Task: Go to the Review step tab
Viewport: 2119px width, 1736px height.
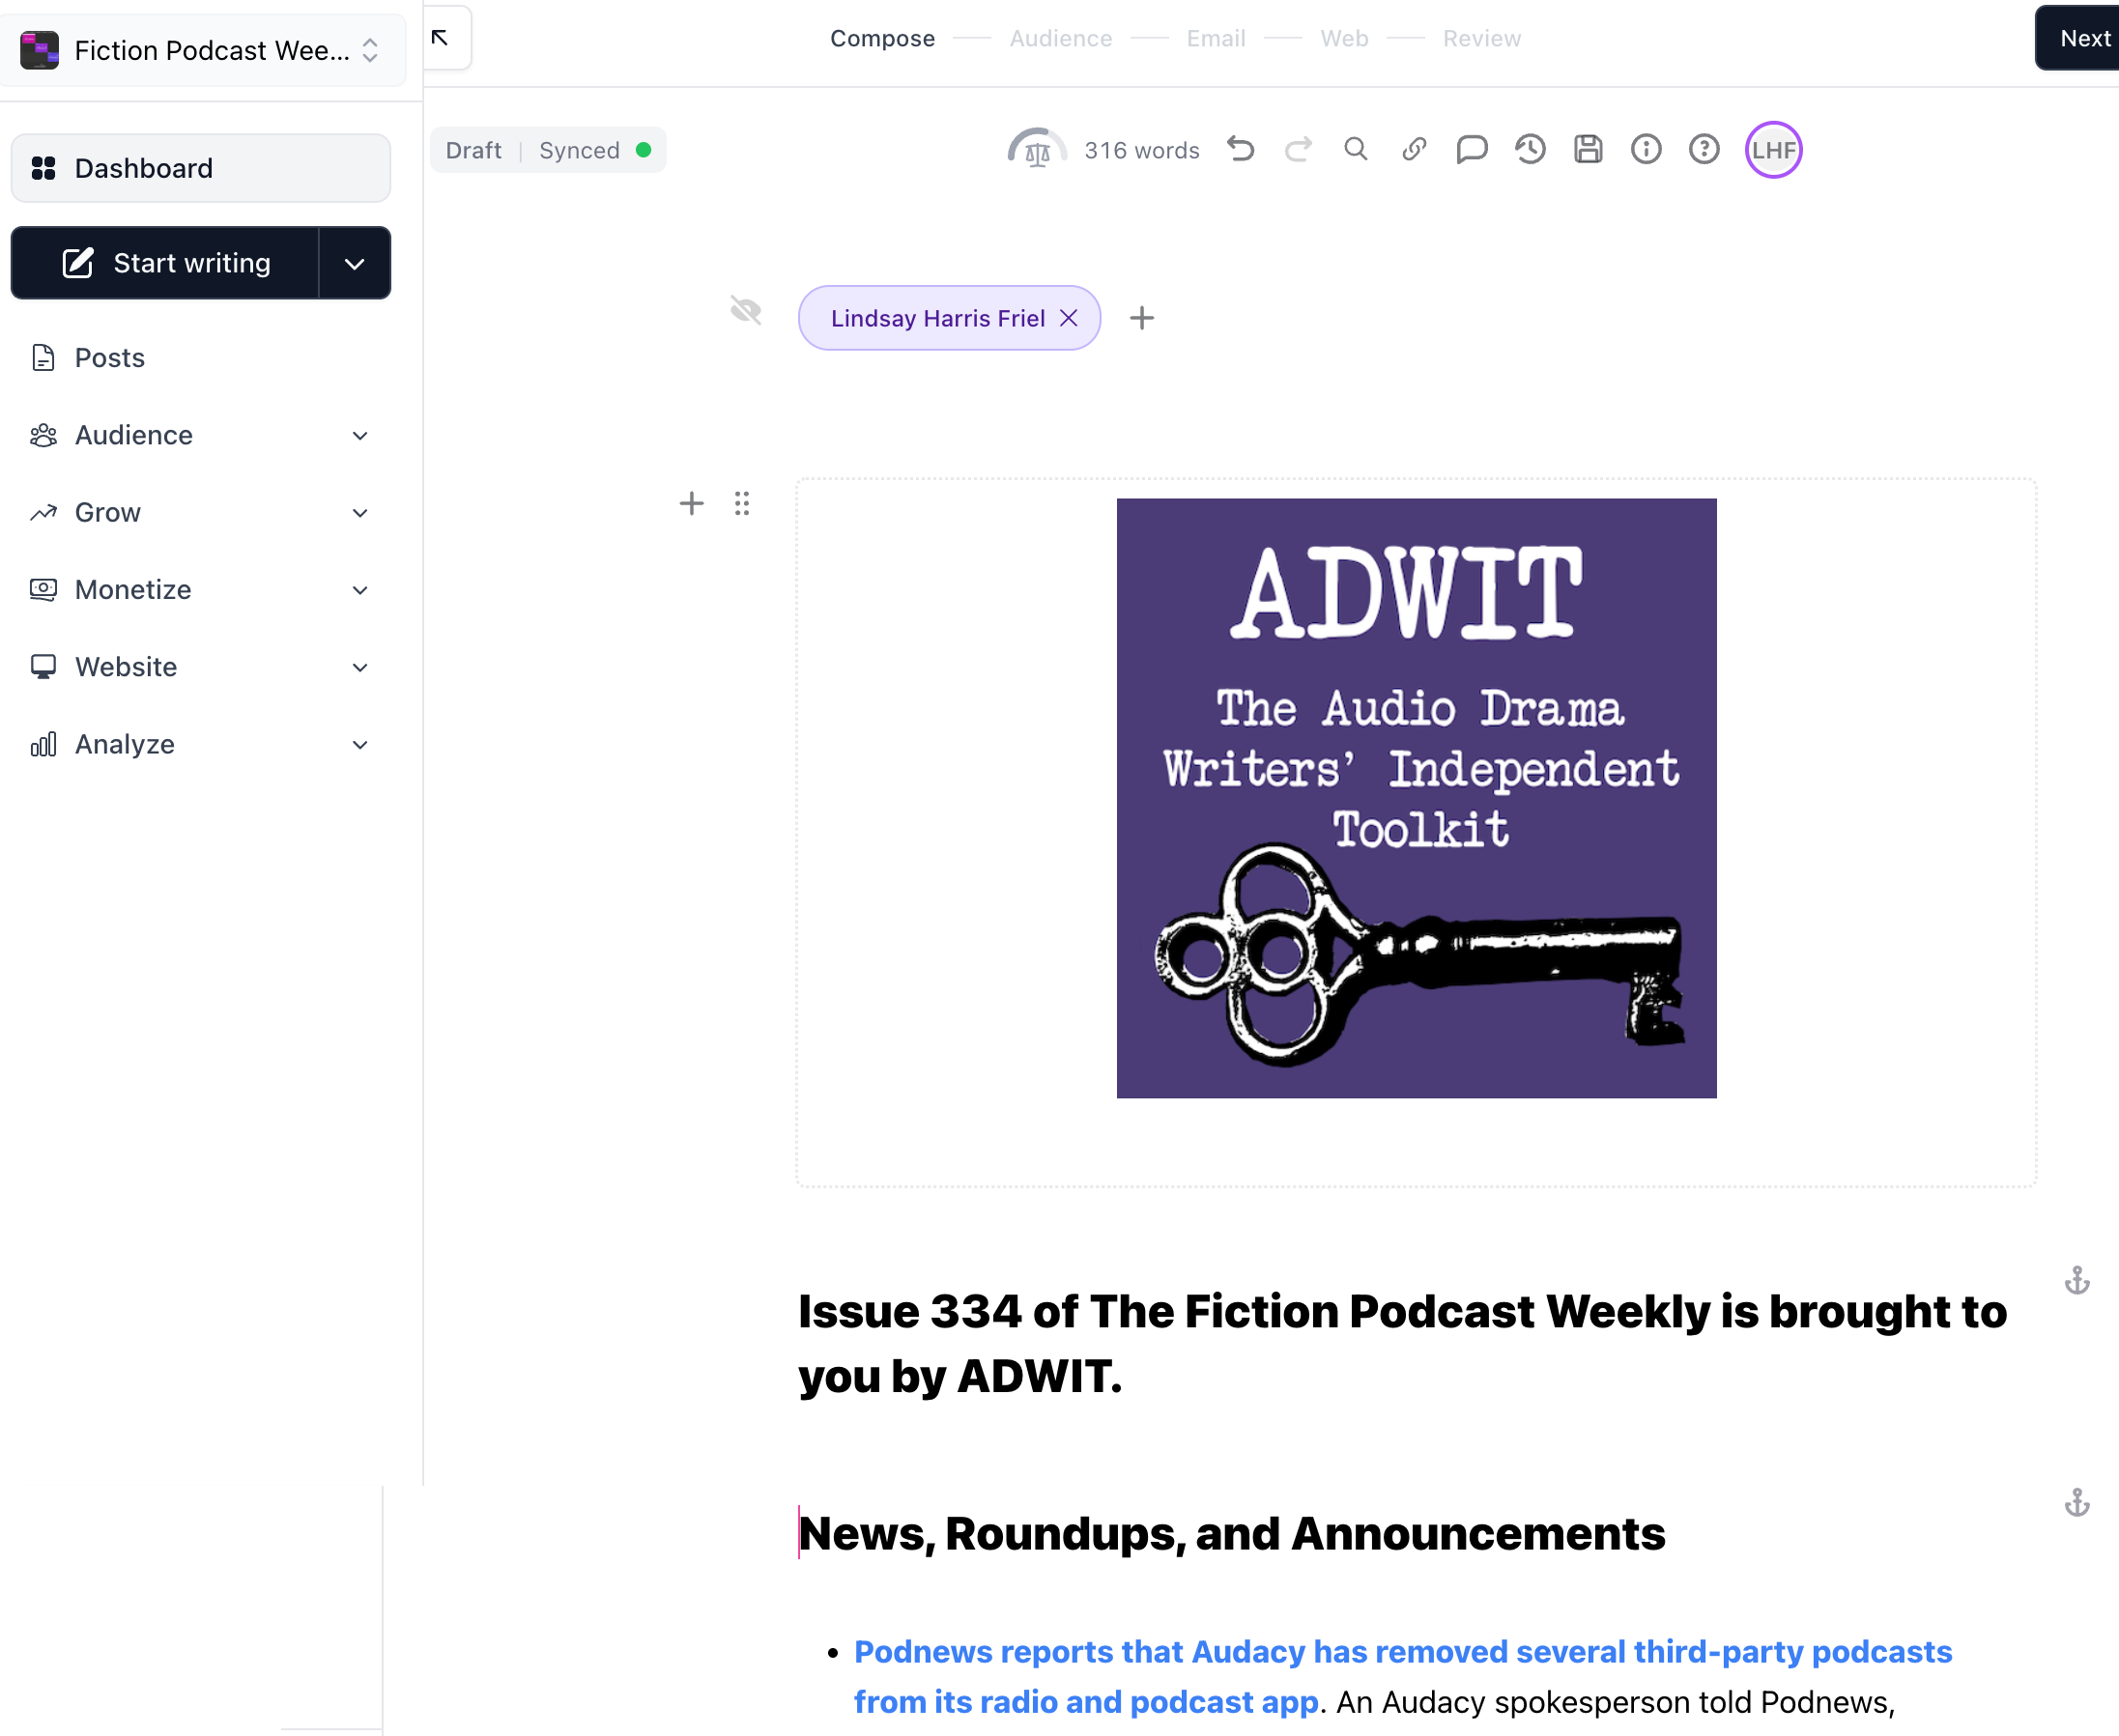Action: (x=1480, y=38)
